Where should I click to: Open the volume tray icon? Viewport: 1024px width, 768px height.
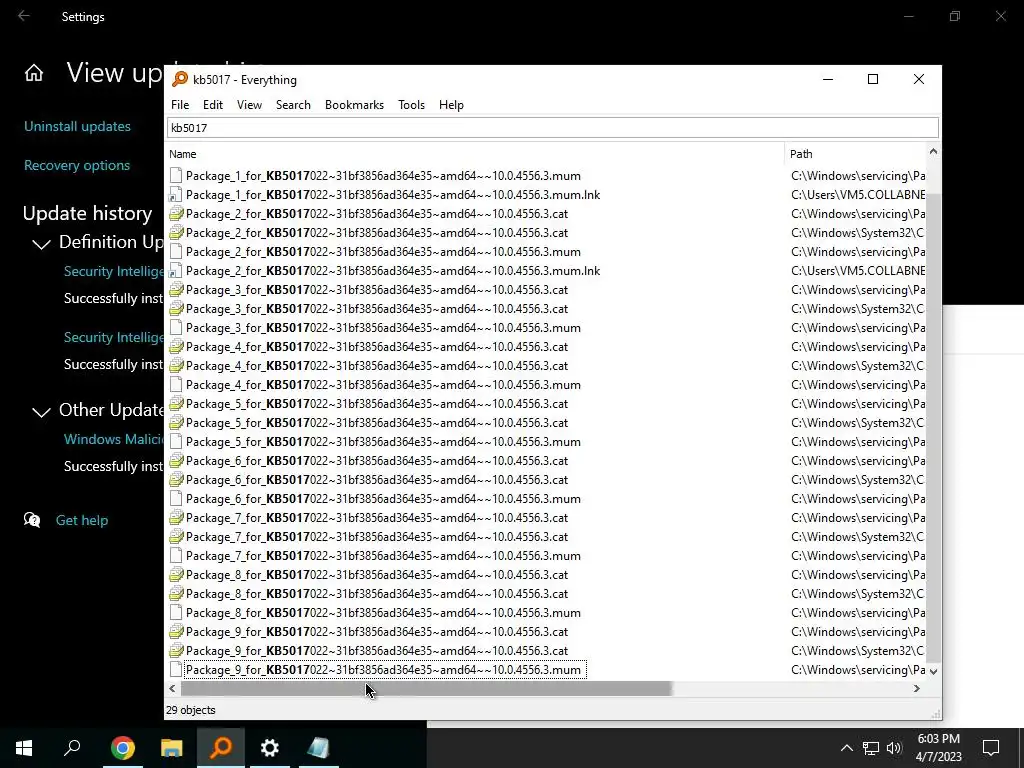(x=894, y=748)
